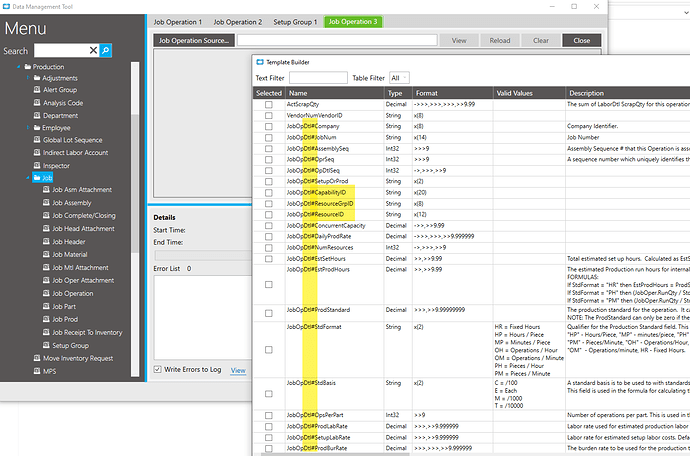Viewport: 690px width, 456px height.
Task: Focus the Text Filter input field
Action: pos(318,78)
